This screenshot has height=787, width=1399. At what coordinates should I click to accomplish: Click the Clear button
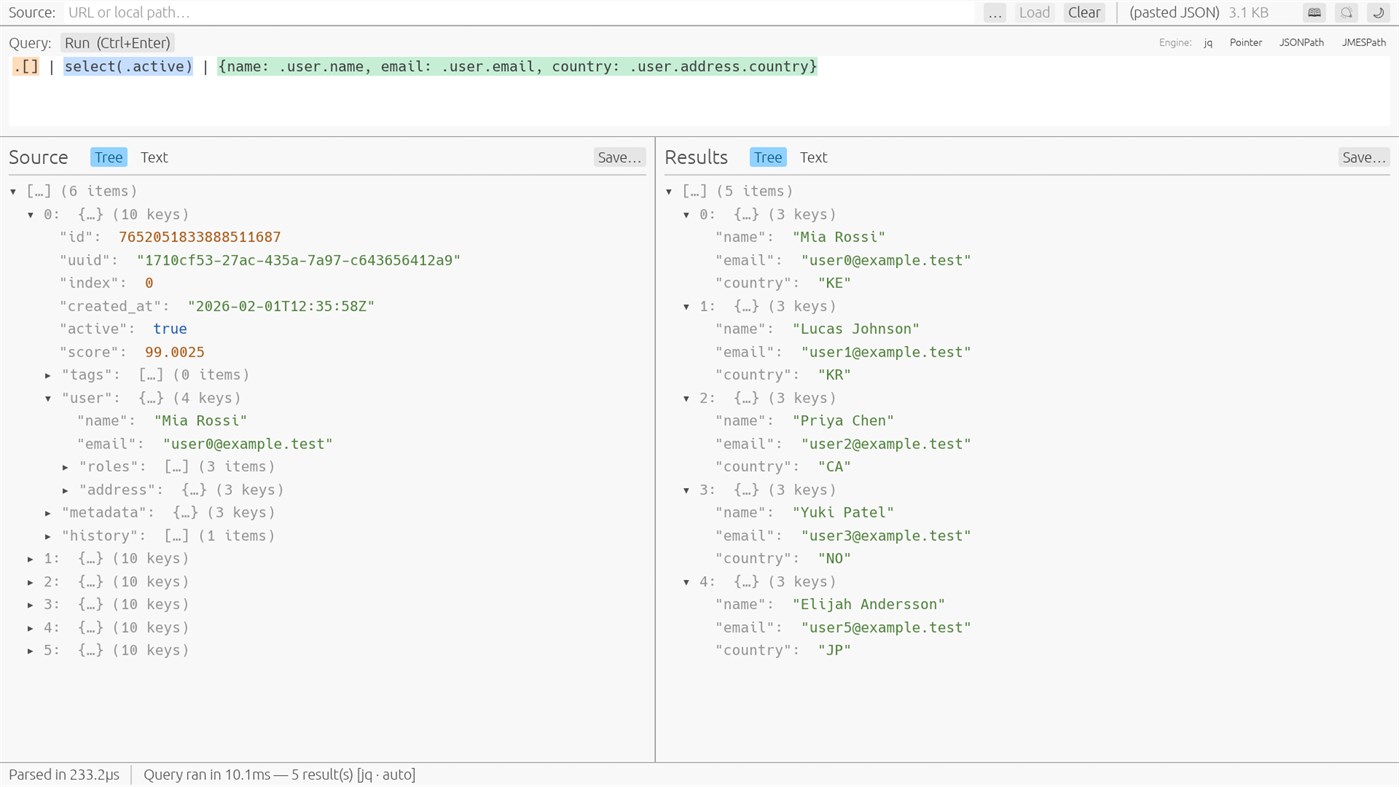[1084, 13]
